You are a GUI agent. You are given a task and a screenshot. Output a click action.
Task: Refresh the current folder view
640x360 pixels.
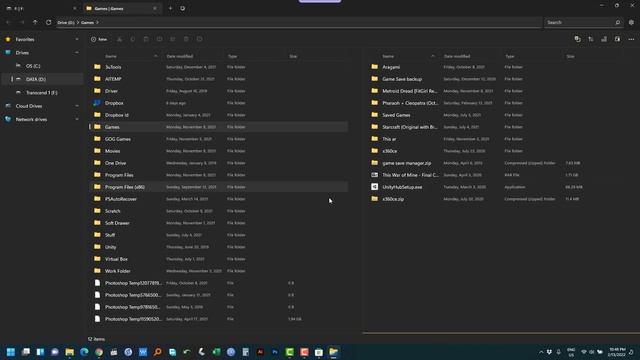pos(49,22)
